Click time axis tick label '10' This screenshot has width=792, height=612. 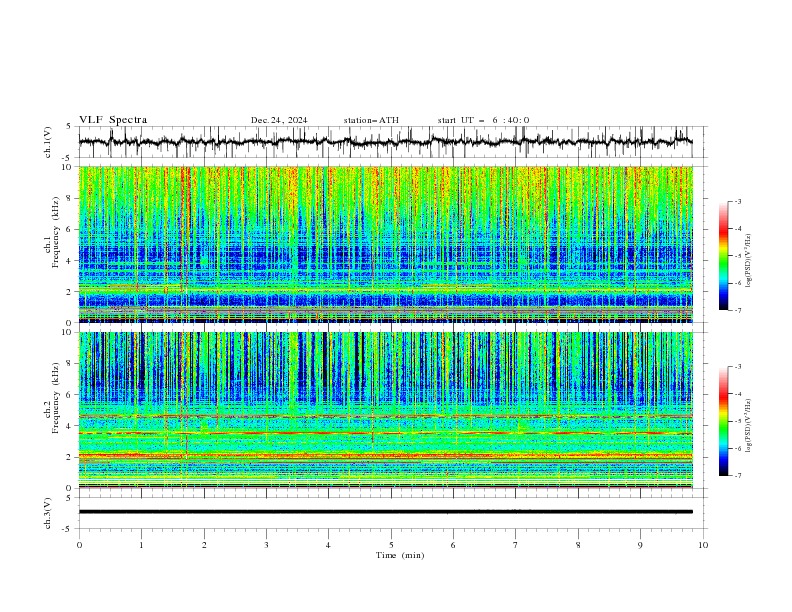pos(703,545)
